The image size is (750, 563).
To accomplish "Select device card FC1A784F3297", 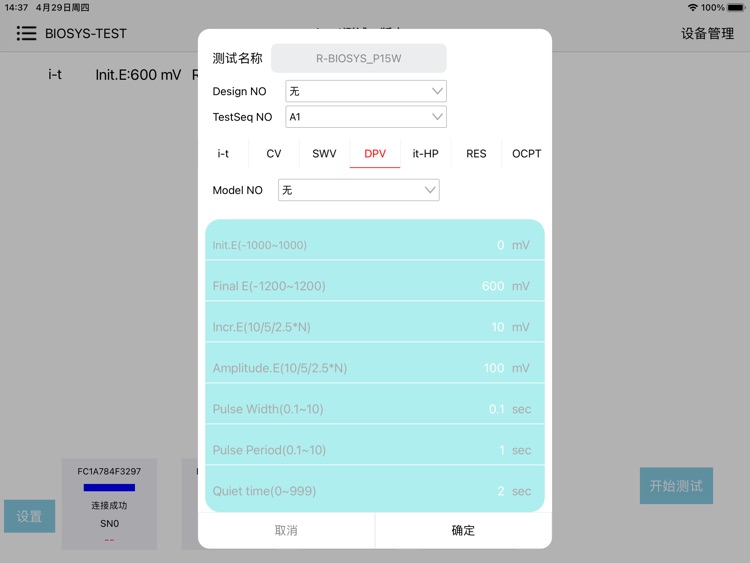I will (x=110, y=504).
